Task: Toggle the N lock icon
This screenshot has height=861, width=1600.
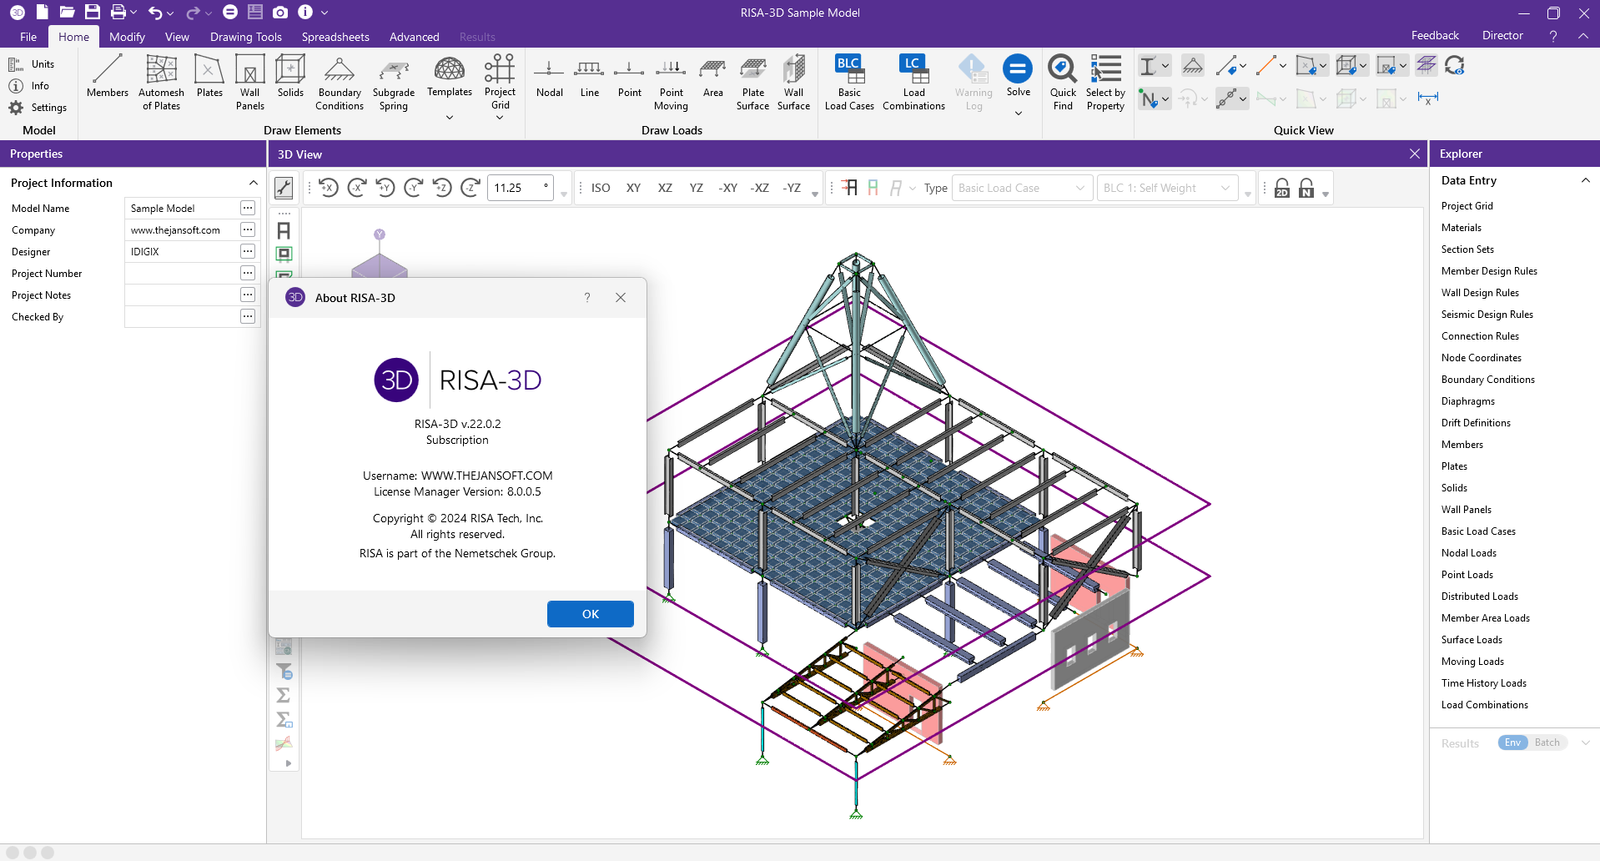Action: pos(1306,188)
